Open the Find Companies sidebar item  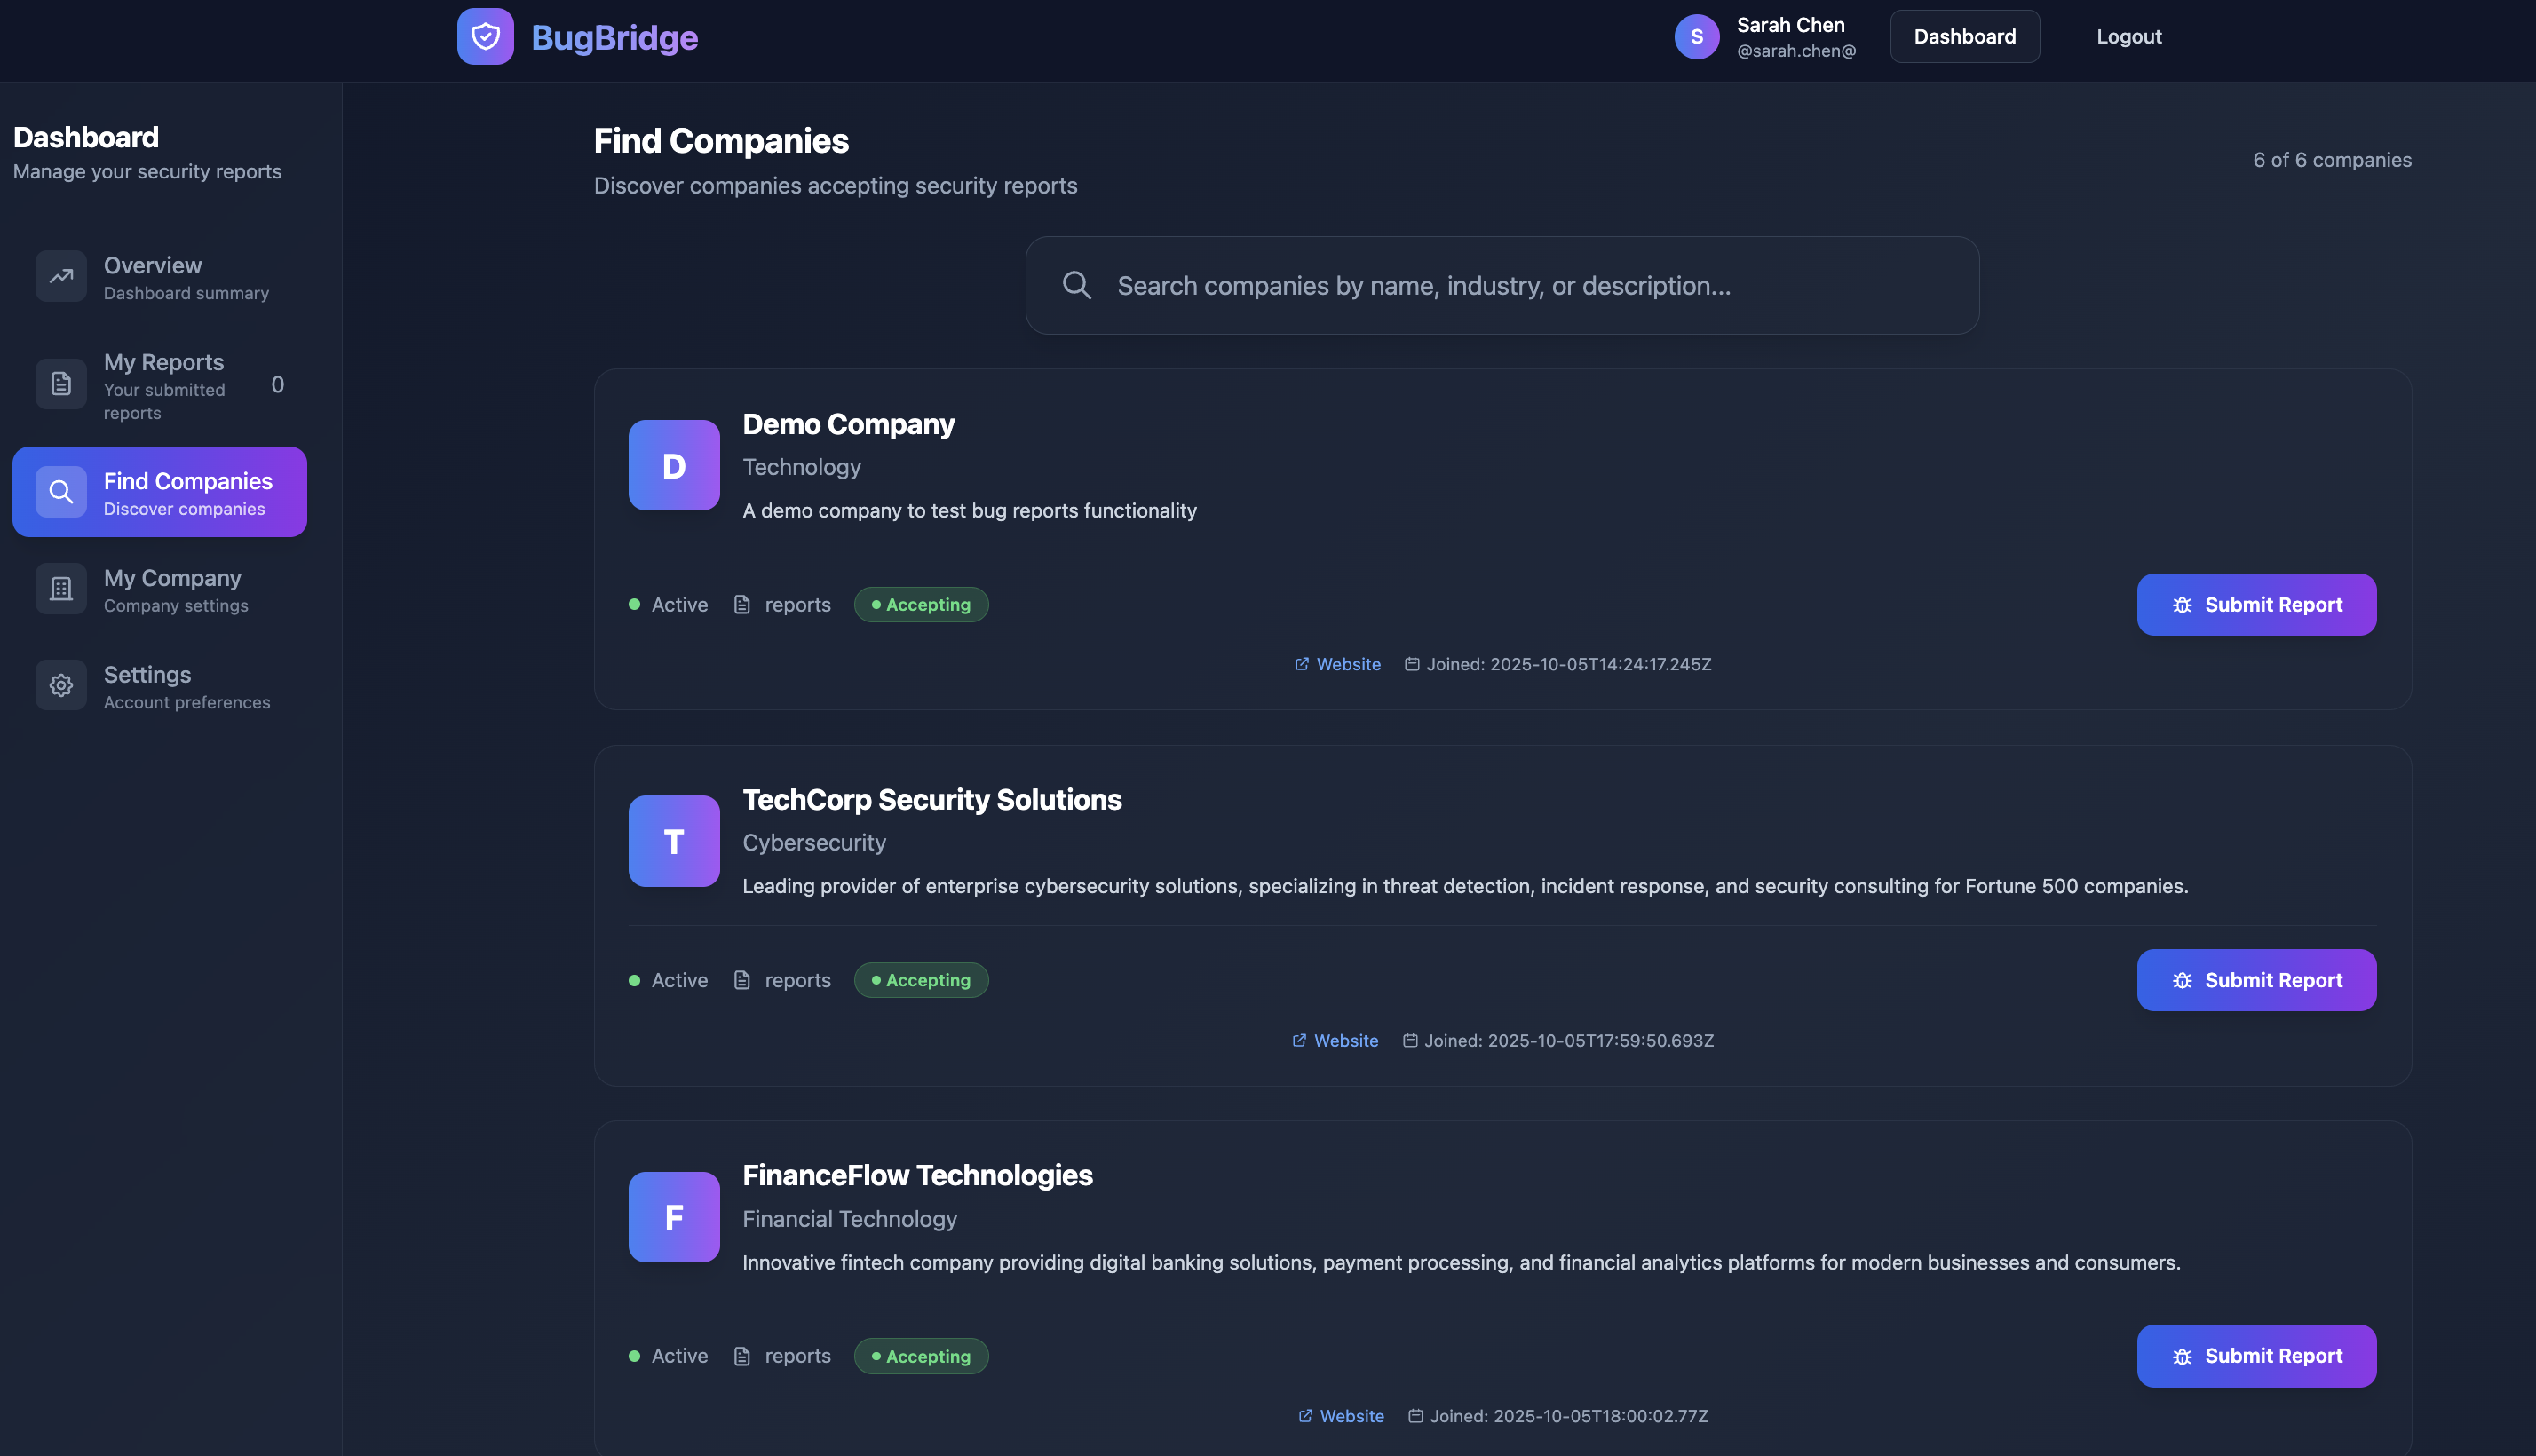tap(160, 492)
